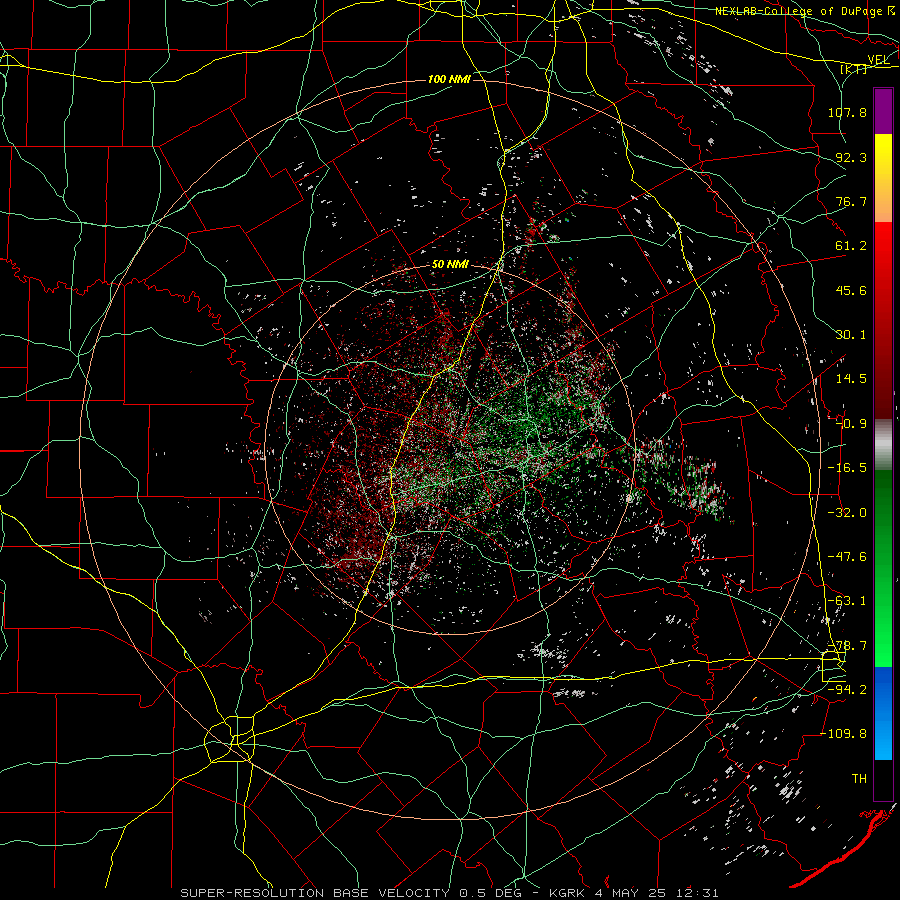
Task: Click the 50 NMI range ring label
Action: [x=450, y=265]
